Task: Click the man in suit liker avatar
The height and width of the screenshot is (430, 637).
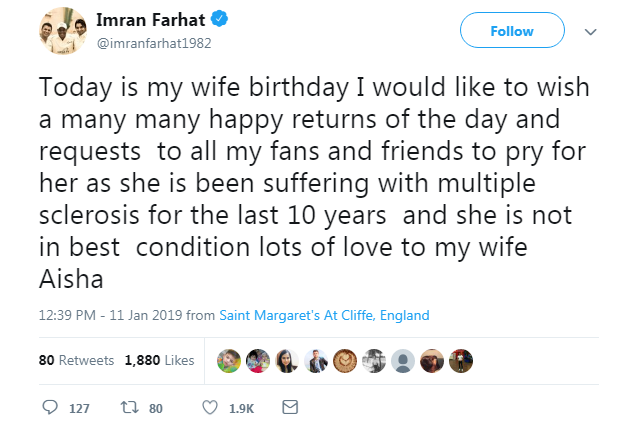Action: [x=317, y=360]
